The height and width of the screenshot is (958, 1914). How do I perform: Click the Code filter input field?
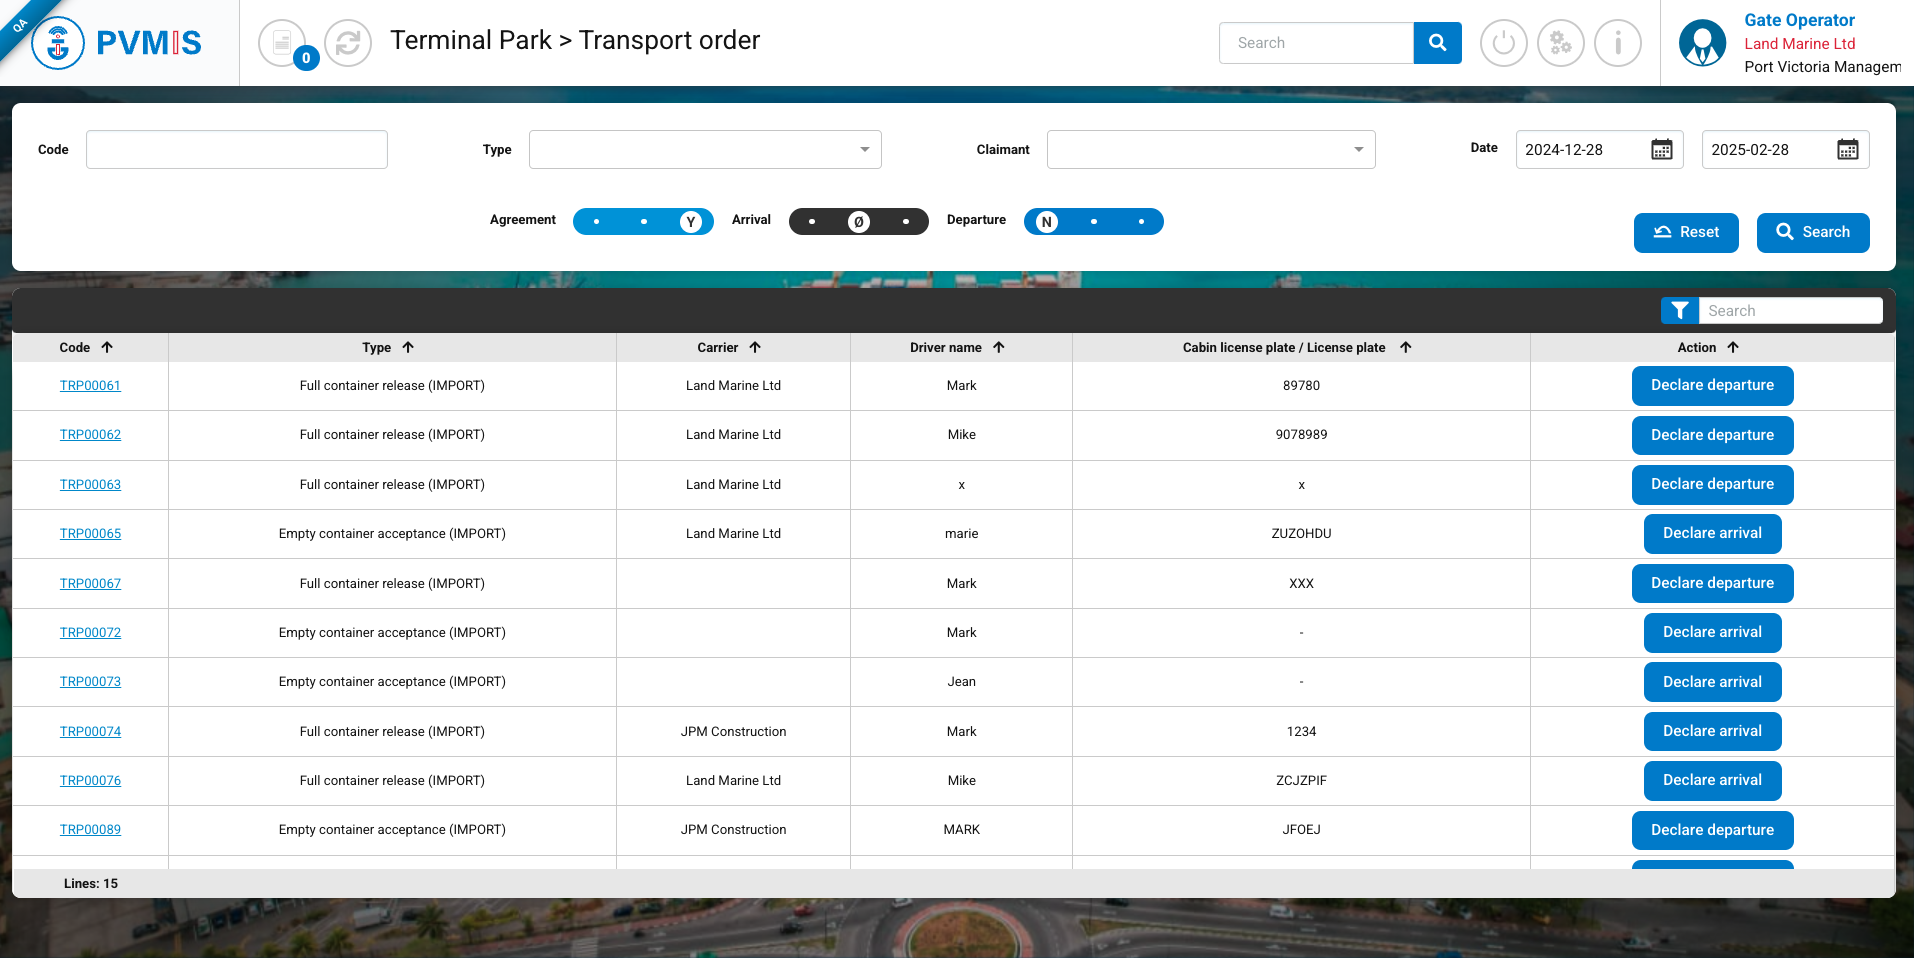(x=237, y=150)
